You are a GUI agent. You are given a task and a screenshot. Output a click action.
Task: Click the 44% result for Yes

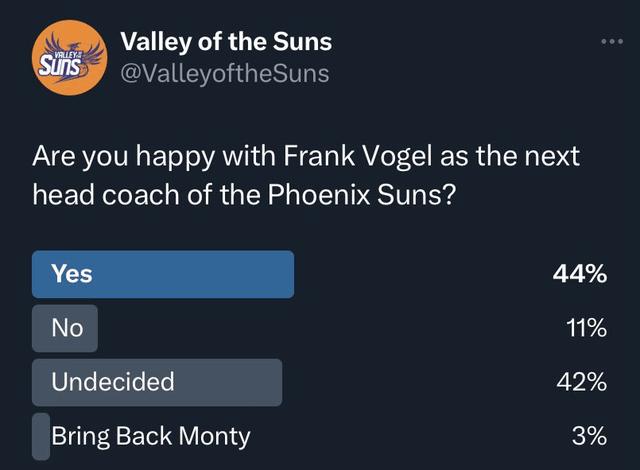(580, 274)
